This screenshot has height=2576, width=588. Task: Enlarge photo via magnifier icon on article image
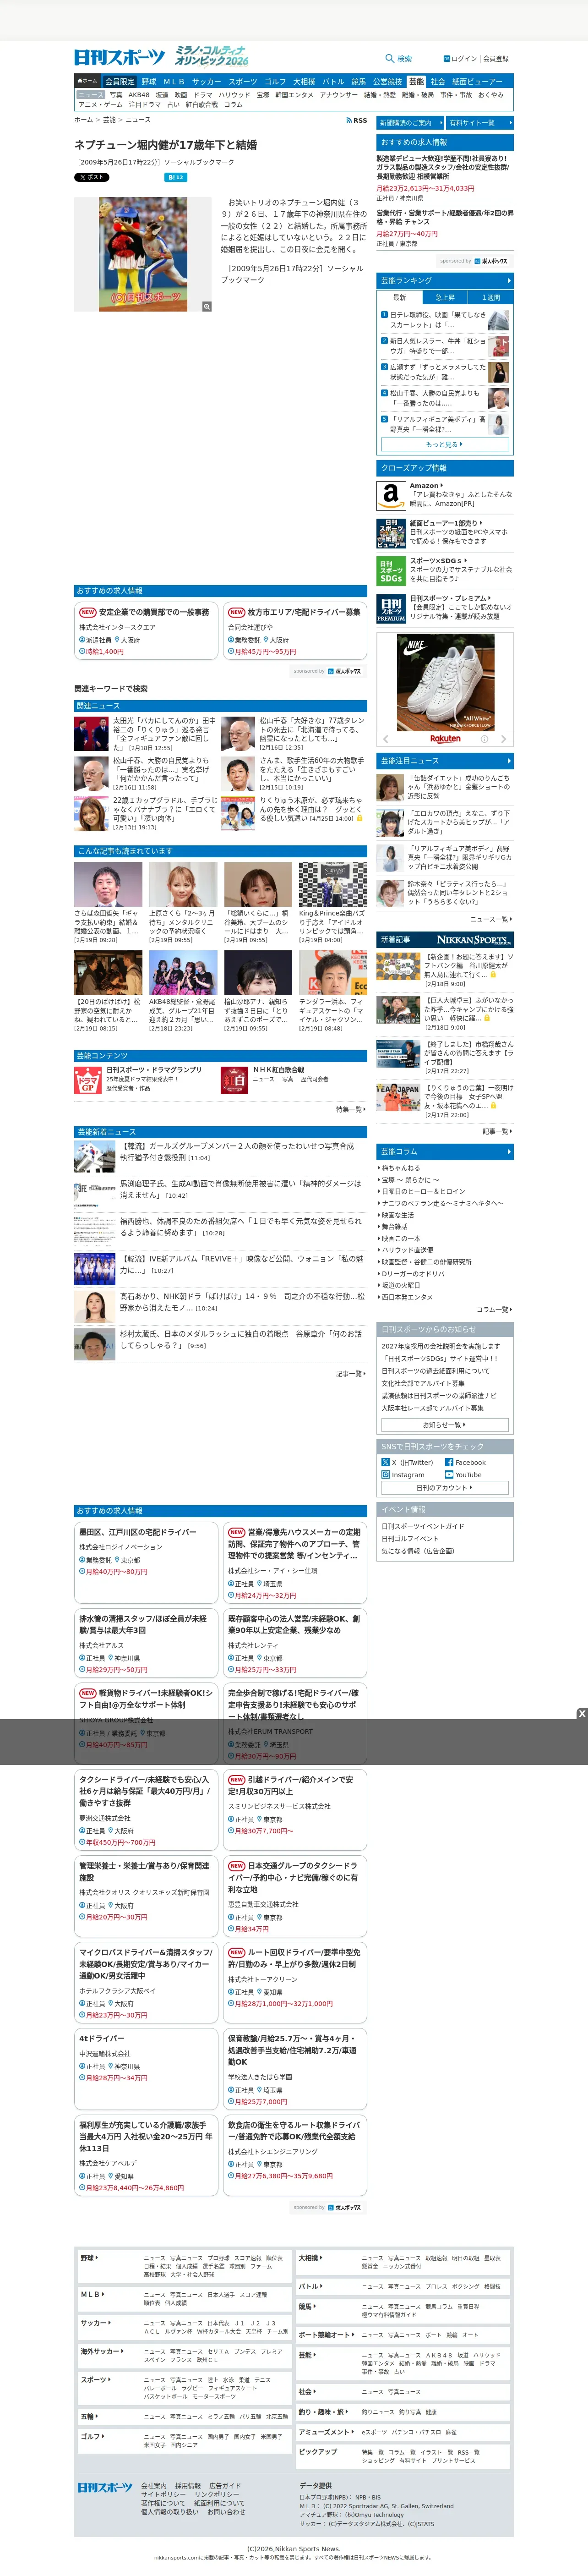[x=207, y=306]
